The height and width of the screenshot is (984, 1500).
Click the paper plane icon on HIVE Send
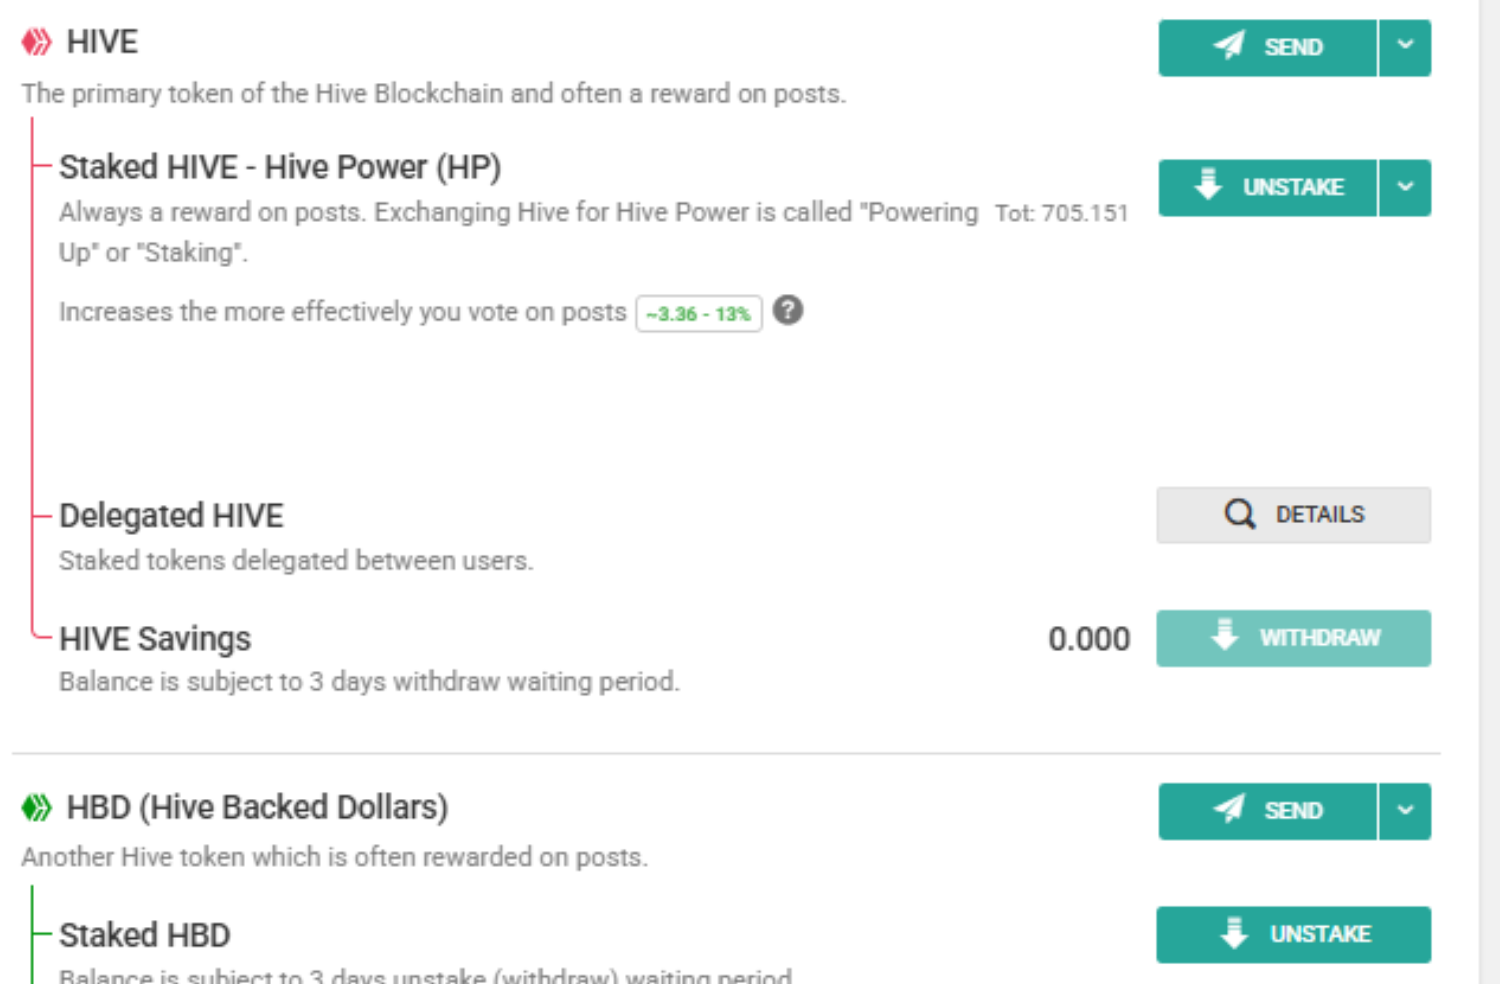1229,45
